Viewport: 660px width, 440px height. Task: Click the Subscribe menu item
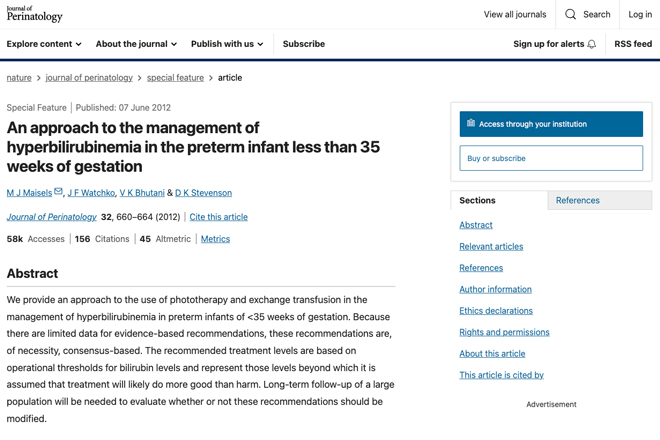point(303,44)
